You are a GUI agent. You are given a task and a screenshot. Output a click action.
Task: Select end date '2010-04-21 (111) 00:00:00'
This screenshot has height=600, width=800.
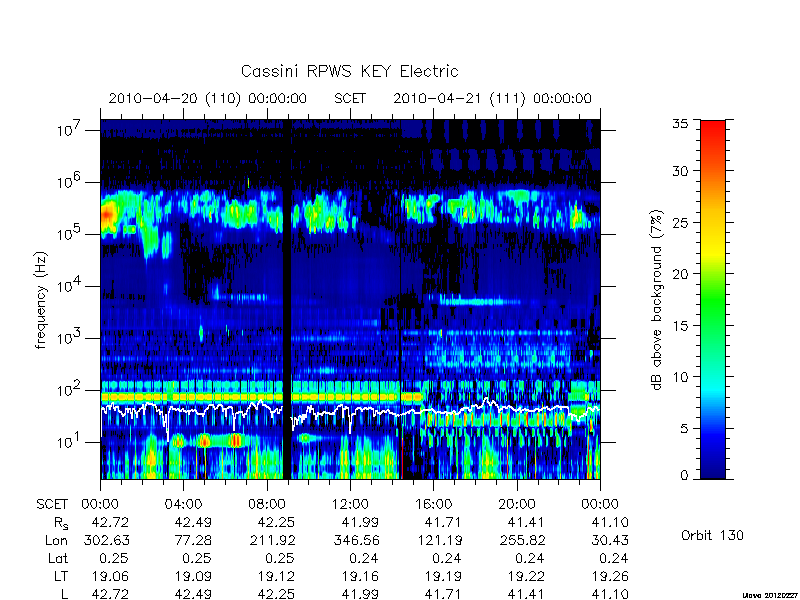point(492,98)
